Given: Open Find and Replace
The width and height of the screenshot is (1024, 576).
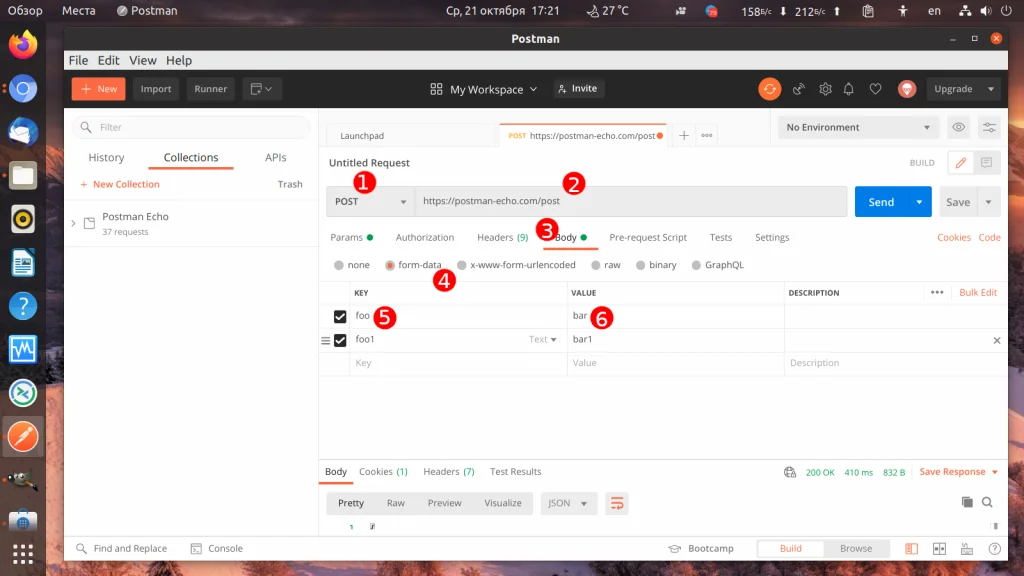Looking at the screenshot, I should click(x=121, y=549).
